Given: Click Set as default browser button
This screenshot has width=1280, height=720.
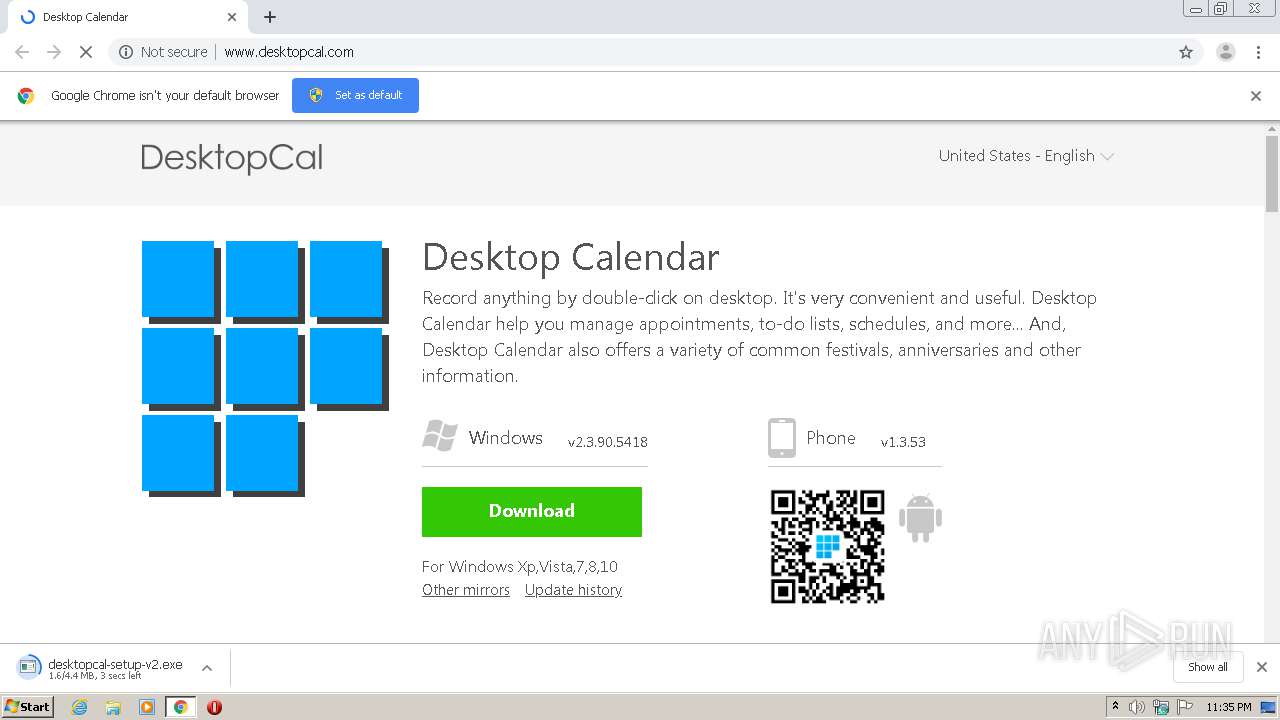Looking at the screenshot, I should (355, 95).
